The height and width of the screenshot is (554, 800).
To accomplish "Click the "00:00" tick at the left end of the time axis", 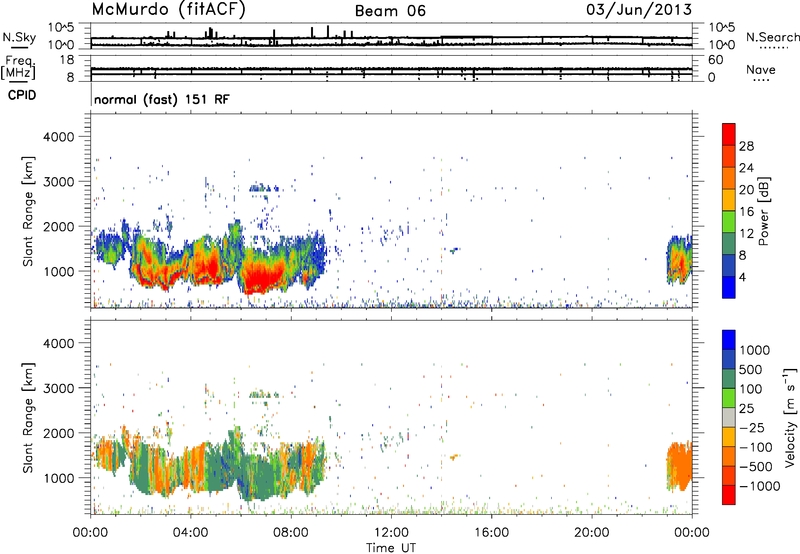I will tap(90, 533).
